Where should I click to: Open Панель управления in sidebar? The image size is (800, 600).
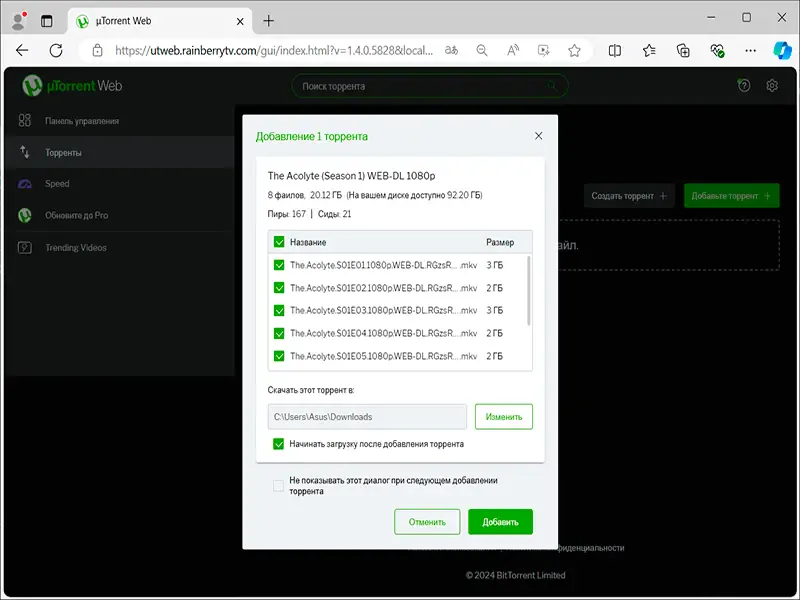119,121
